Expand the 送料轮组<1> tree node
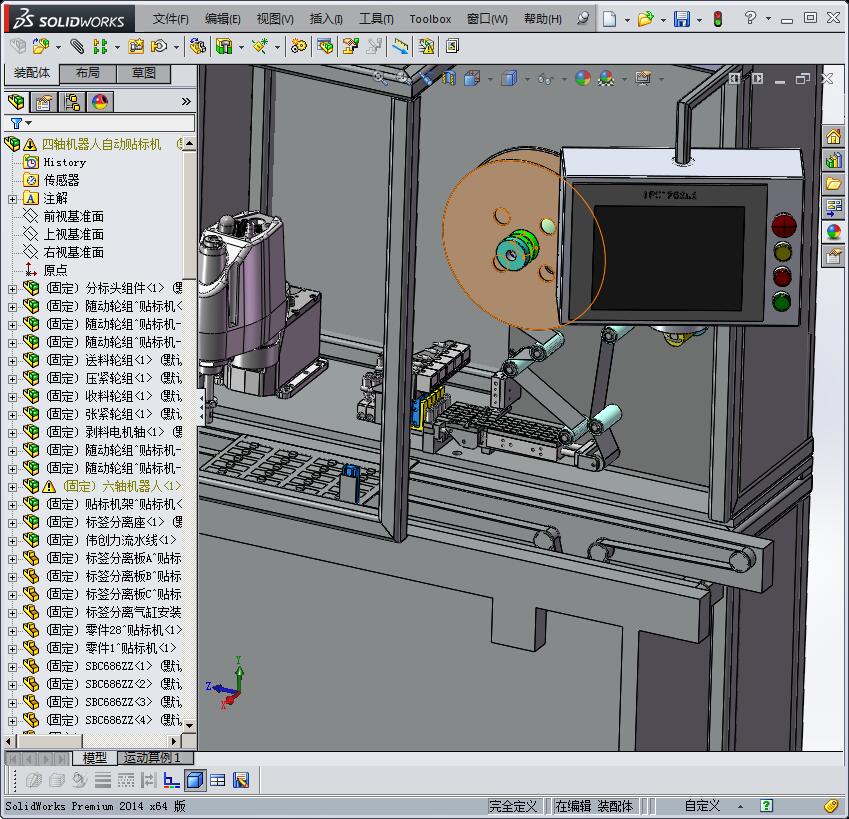Viewport: 849px width, 819px height. 12,361
